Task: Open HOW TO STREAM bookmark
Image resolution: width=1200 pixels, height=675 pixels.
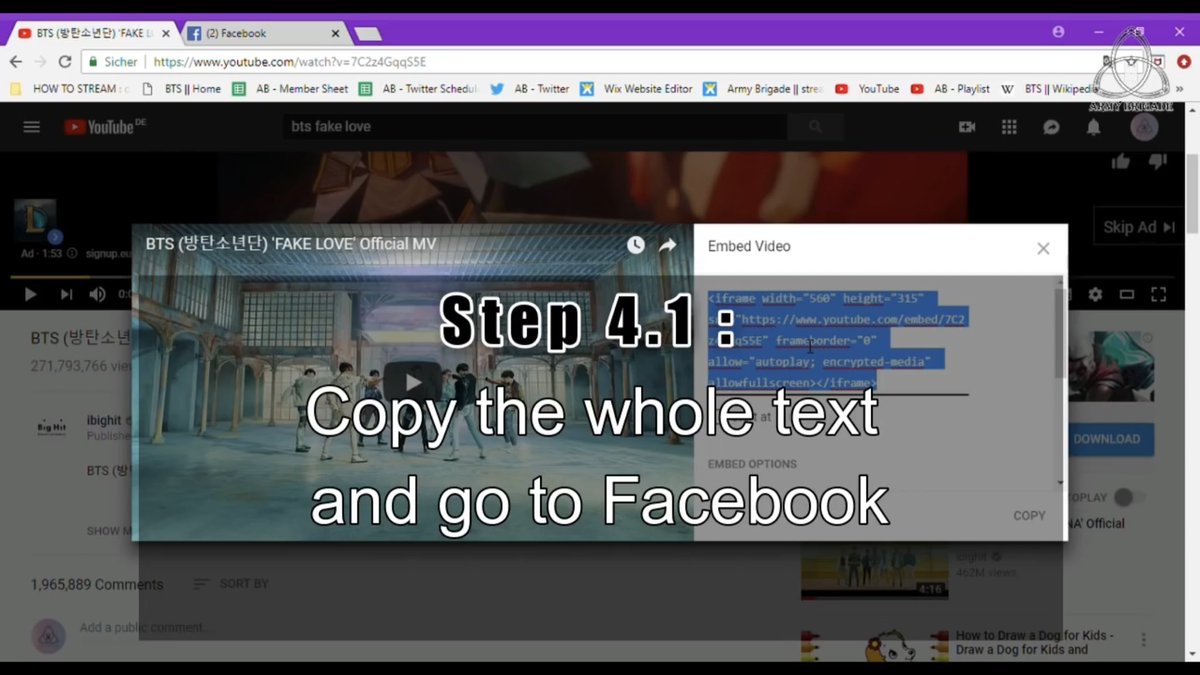Action: (70, 89)
